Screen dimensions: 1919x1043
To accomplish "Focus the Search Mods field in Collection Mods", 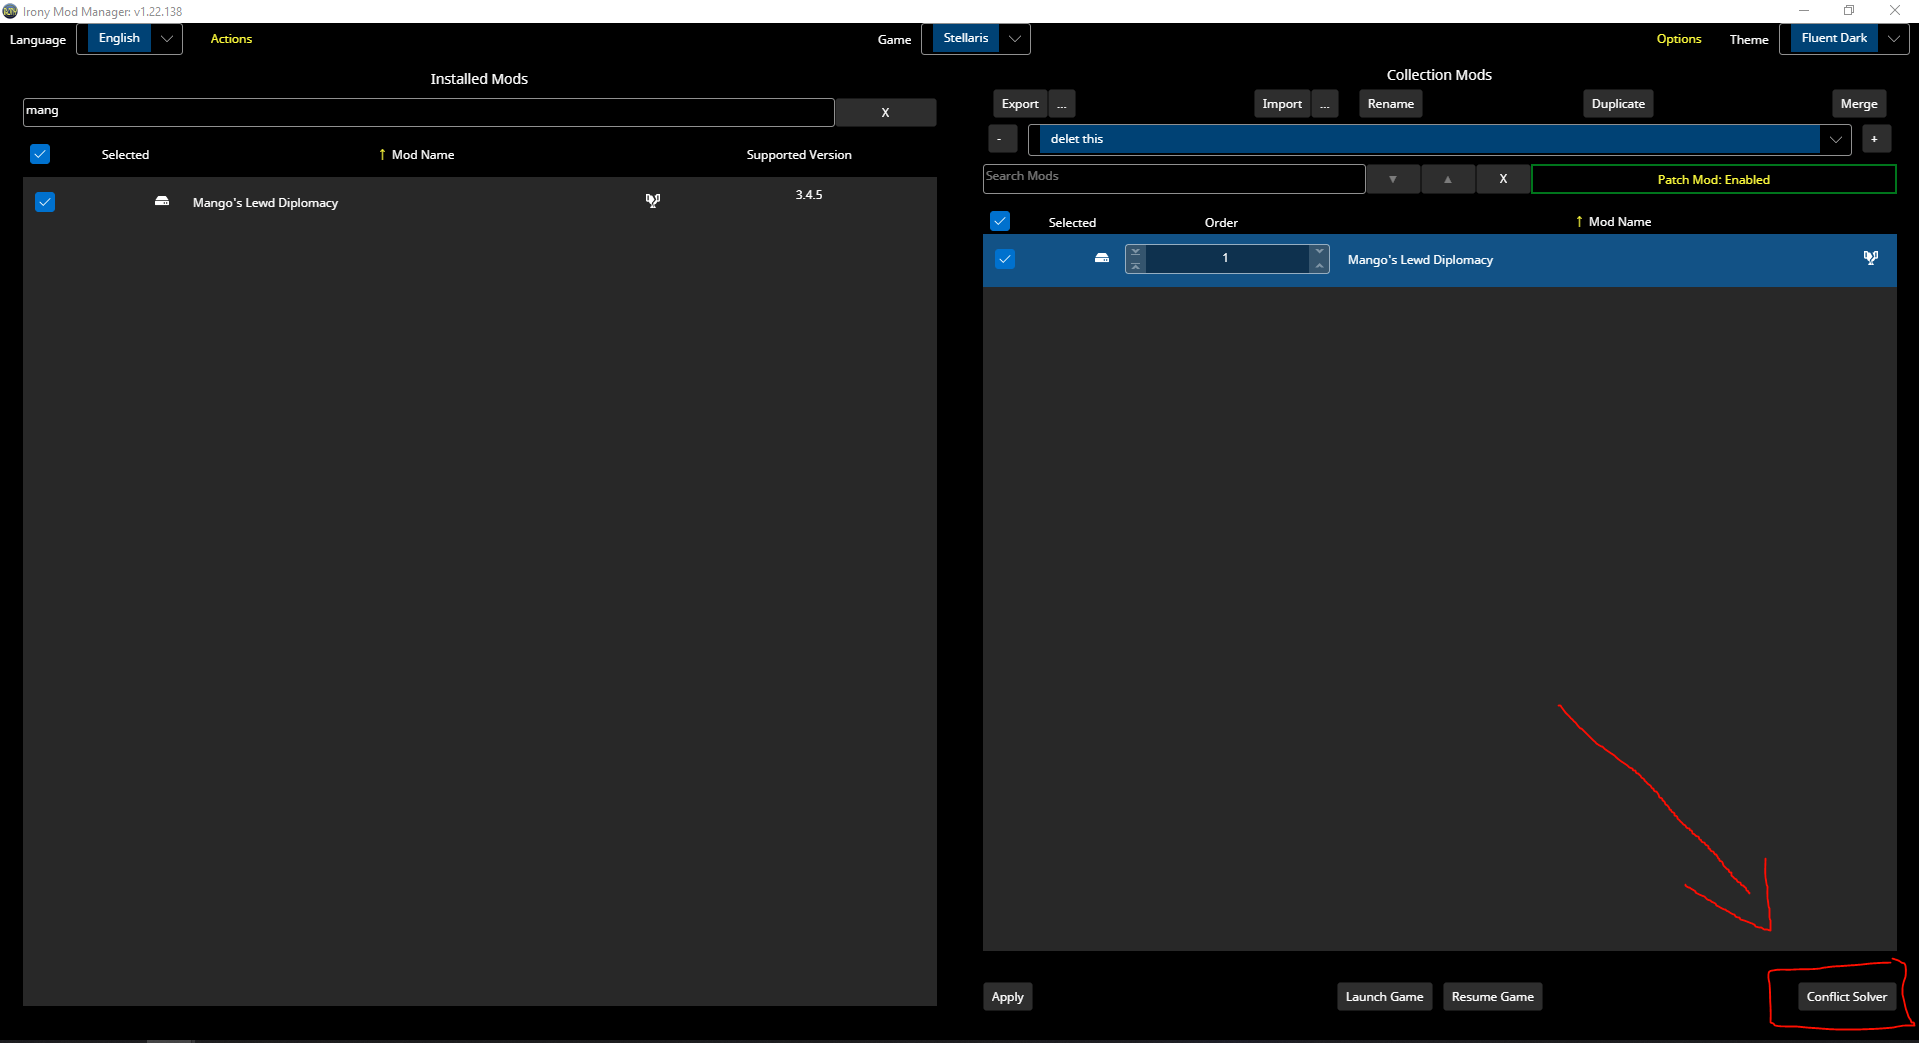I will (x=1174, y=179).
